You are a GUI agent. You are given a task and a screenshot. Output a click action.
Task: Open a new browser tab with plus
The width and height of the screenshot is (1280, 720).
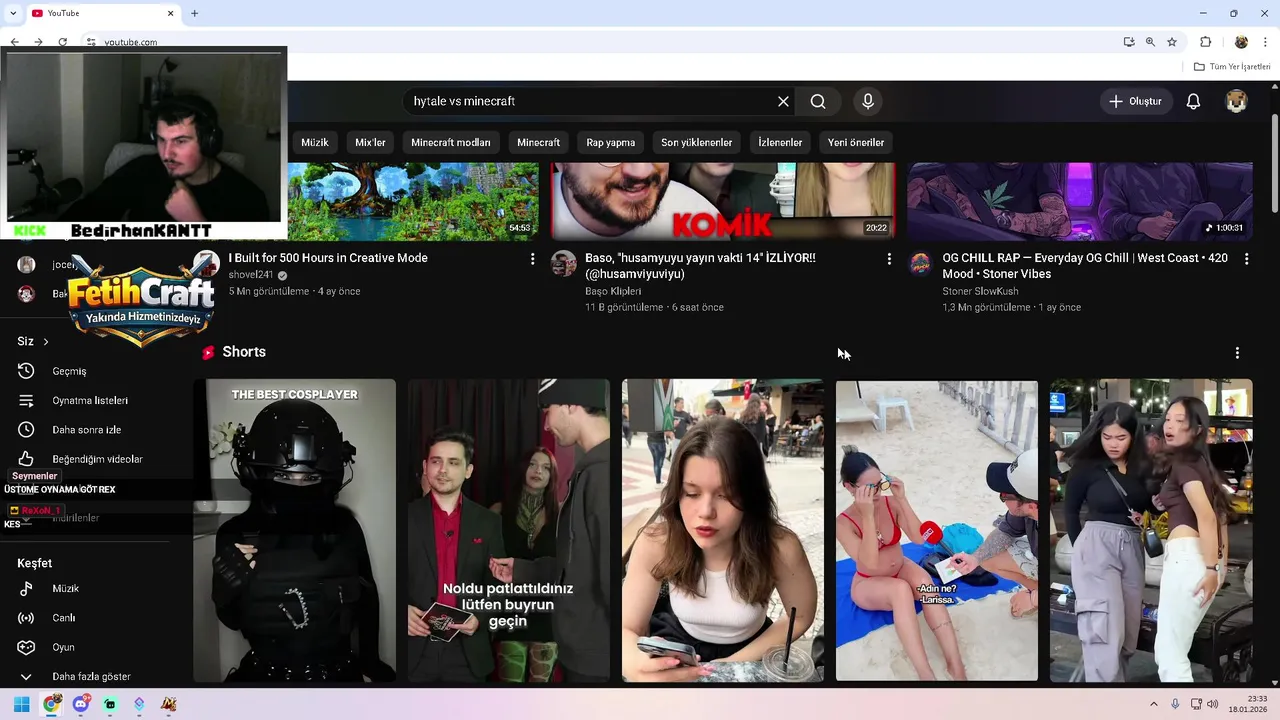click(194, 13)
